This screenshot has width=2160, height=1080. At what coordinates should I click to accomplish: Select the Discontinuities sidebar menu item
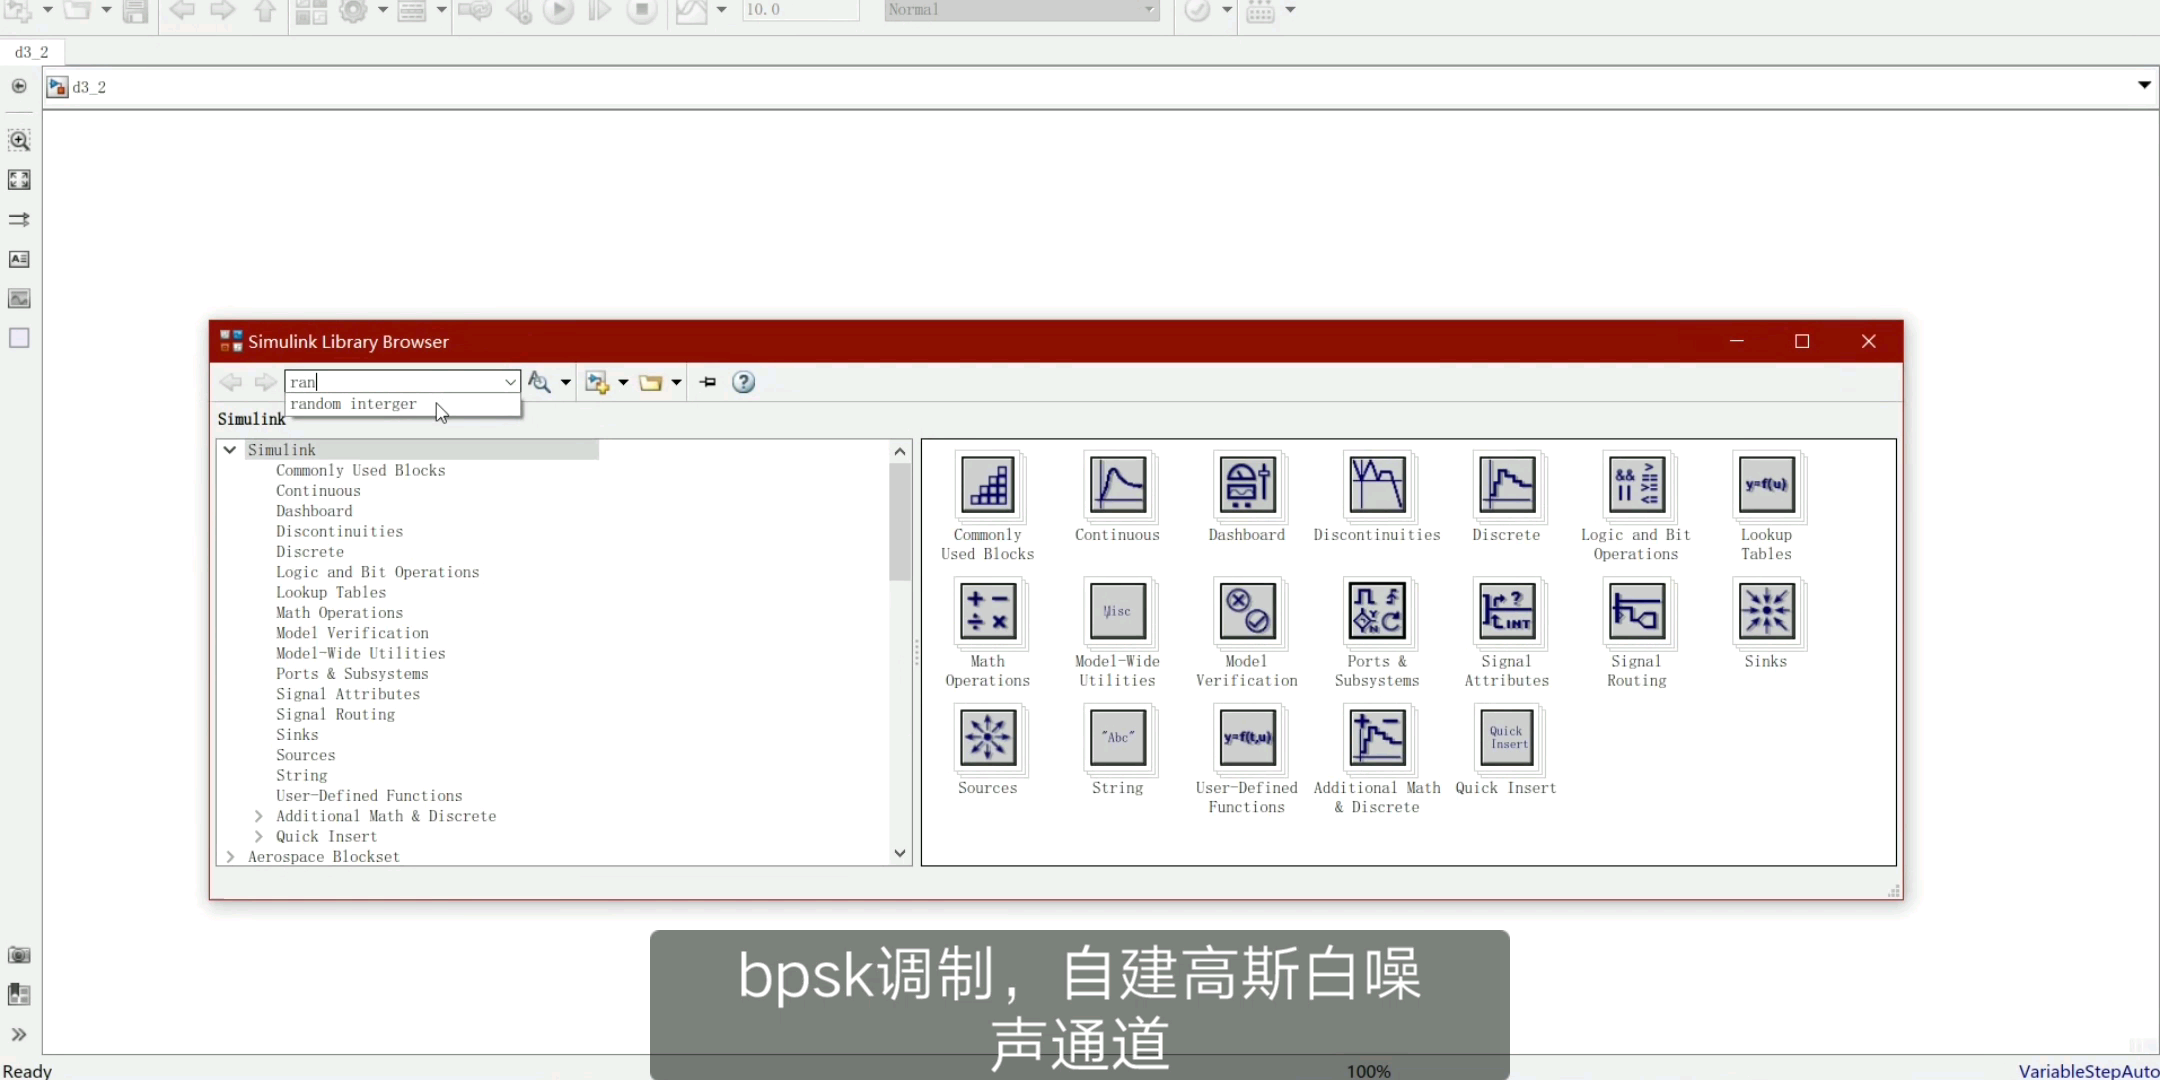[339, 530]
